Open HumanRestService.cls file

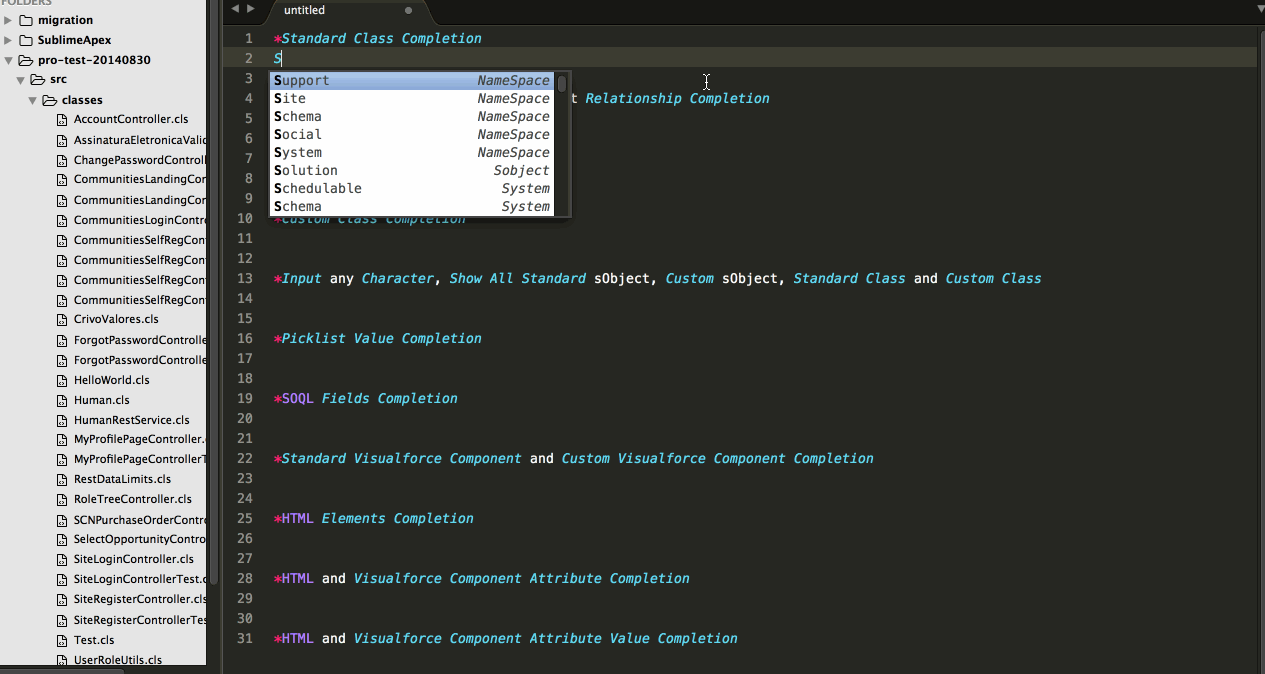(x=131, y=420)
